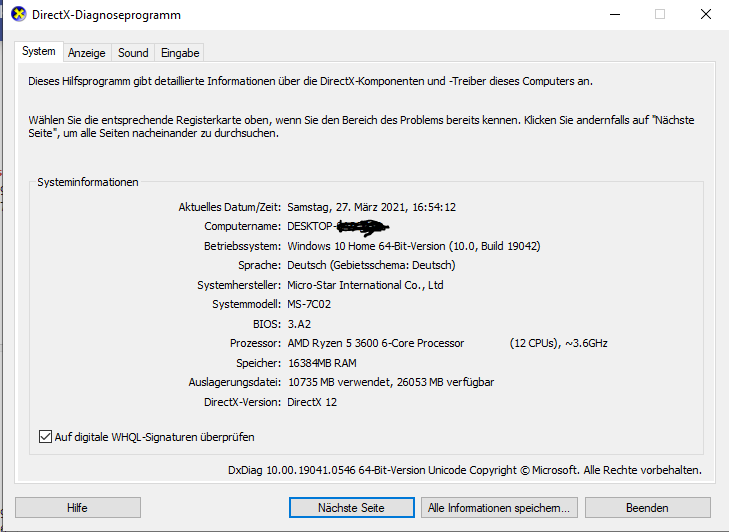Image resolution: width=729 pixels, height=532 pixels.
Task: Click the Sprache label
Action: tap(259, 265)
